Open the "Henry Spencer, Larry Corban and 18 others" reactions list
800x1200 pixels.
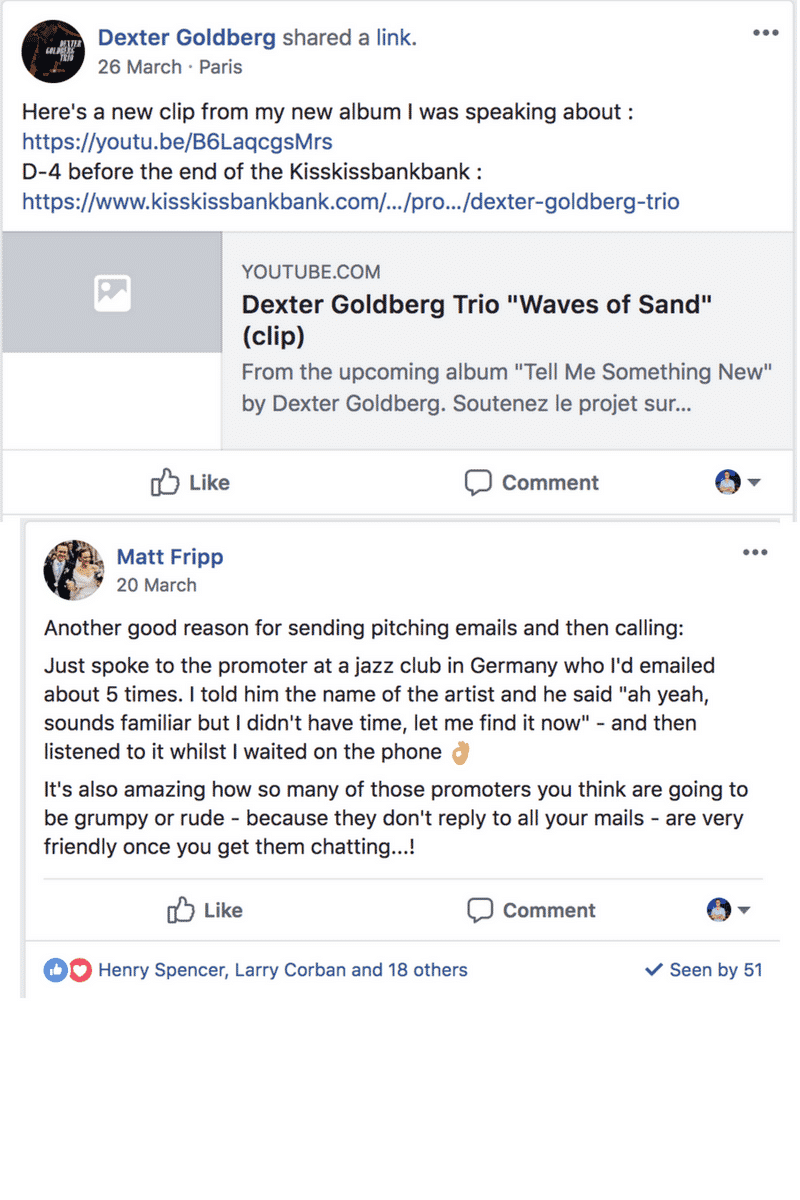pos(282,969)
